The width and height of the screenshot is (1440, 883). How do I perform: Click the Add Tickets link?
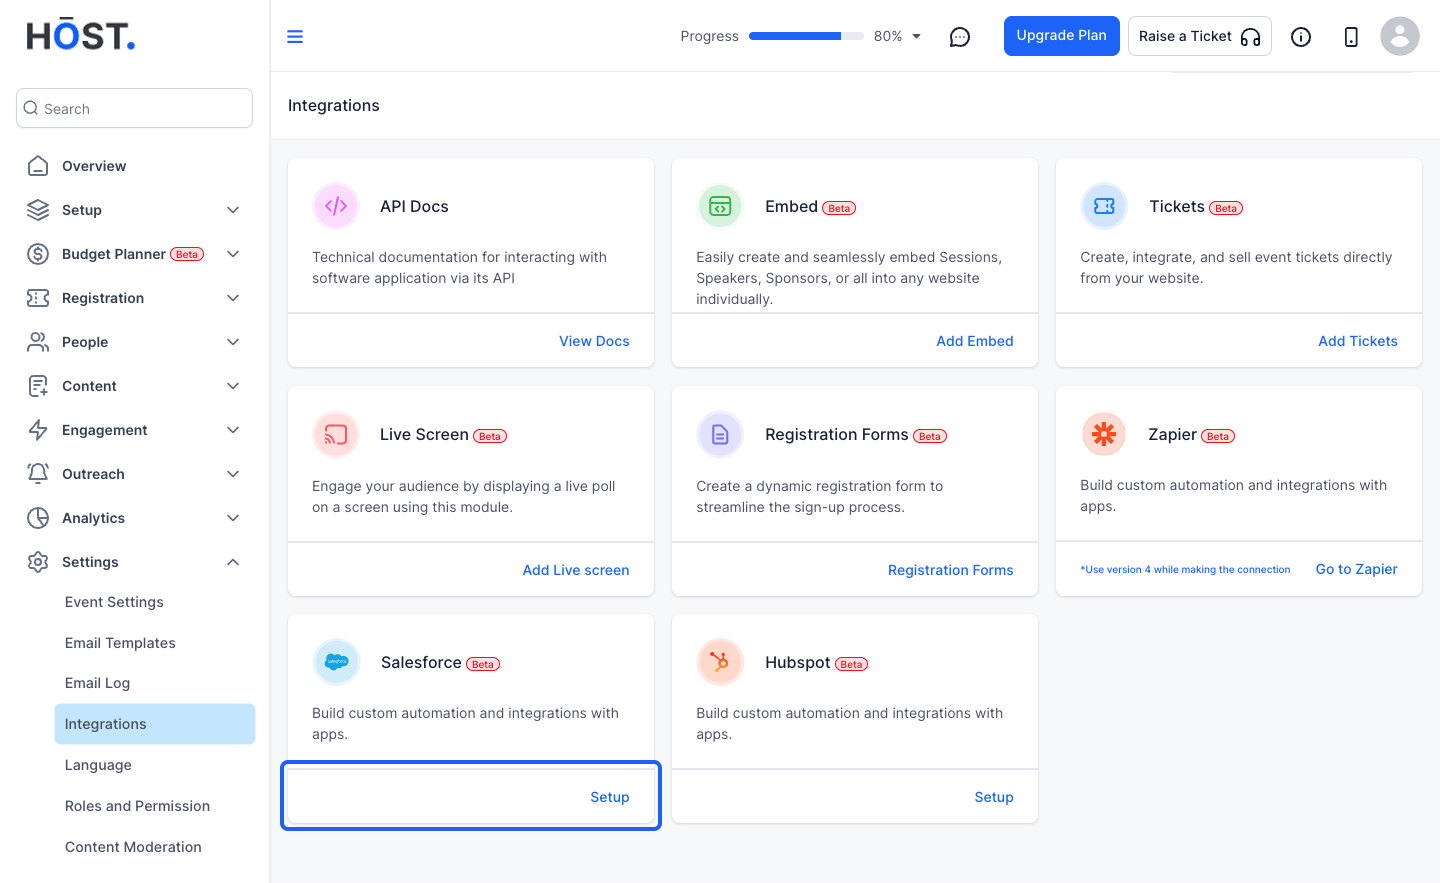pyautogui.click(x=1358, y=341)
